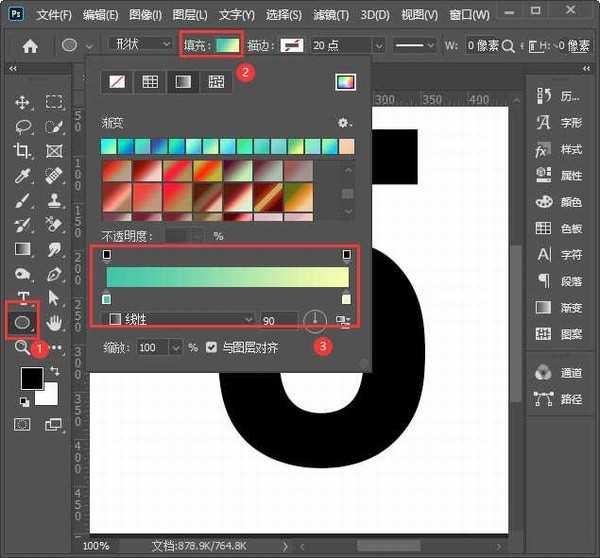Click the gradient angle input field

pyautogui.click(x=278, y=320)
